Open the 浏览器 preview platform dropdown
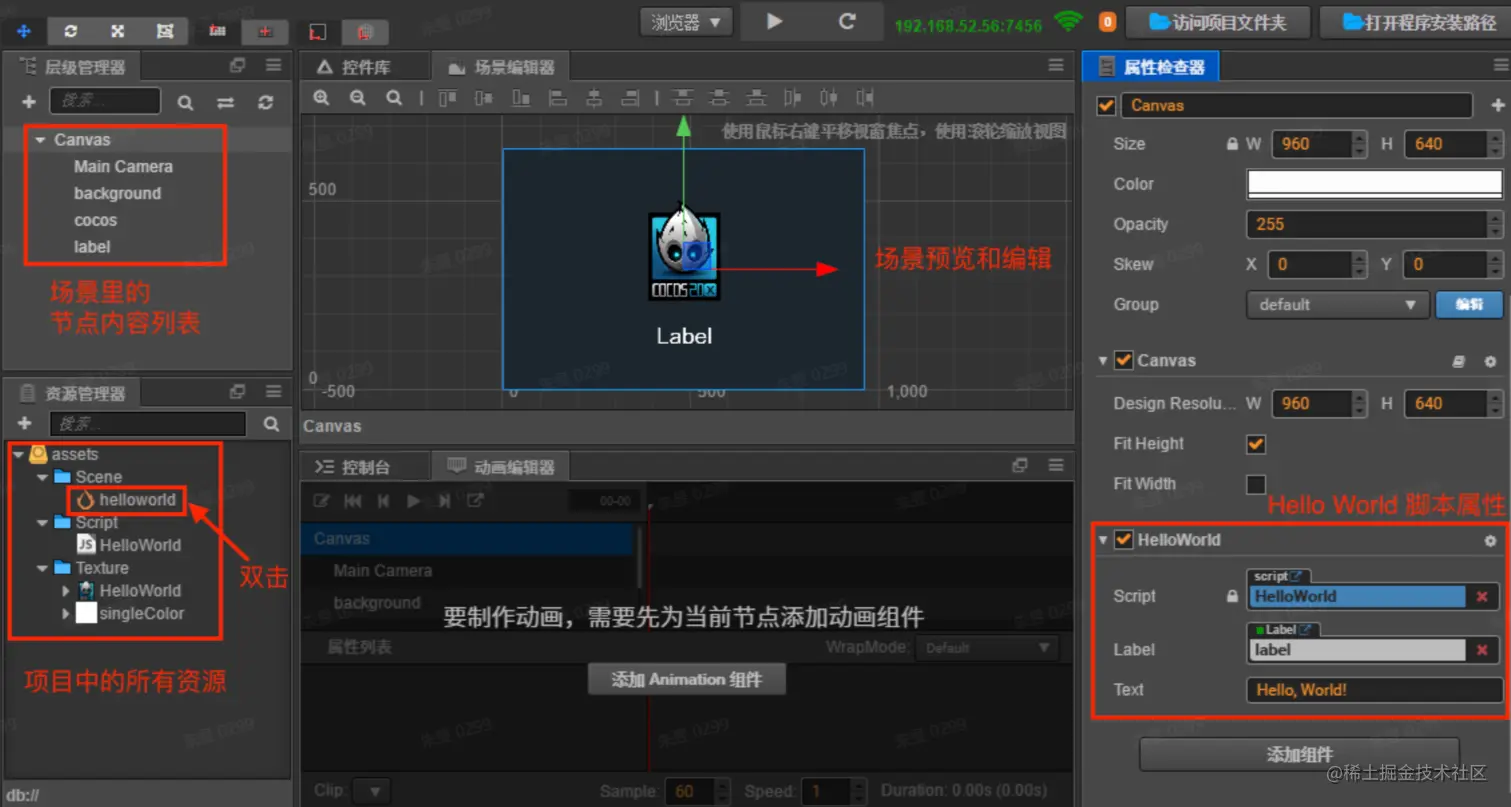The height and width of the screenshot is (807, 1511). [x=686, y=22]
